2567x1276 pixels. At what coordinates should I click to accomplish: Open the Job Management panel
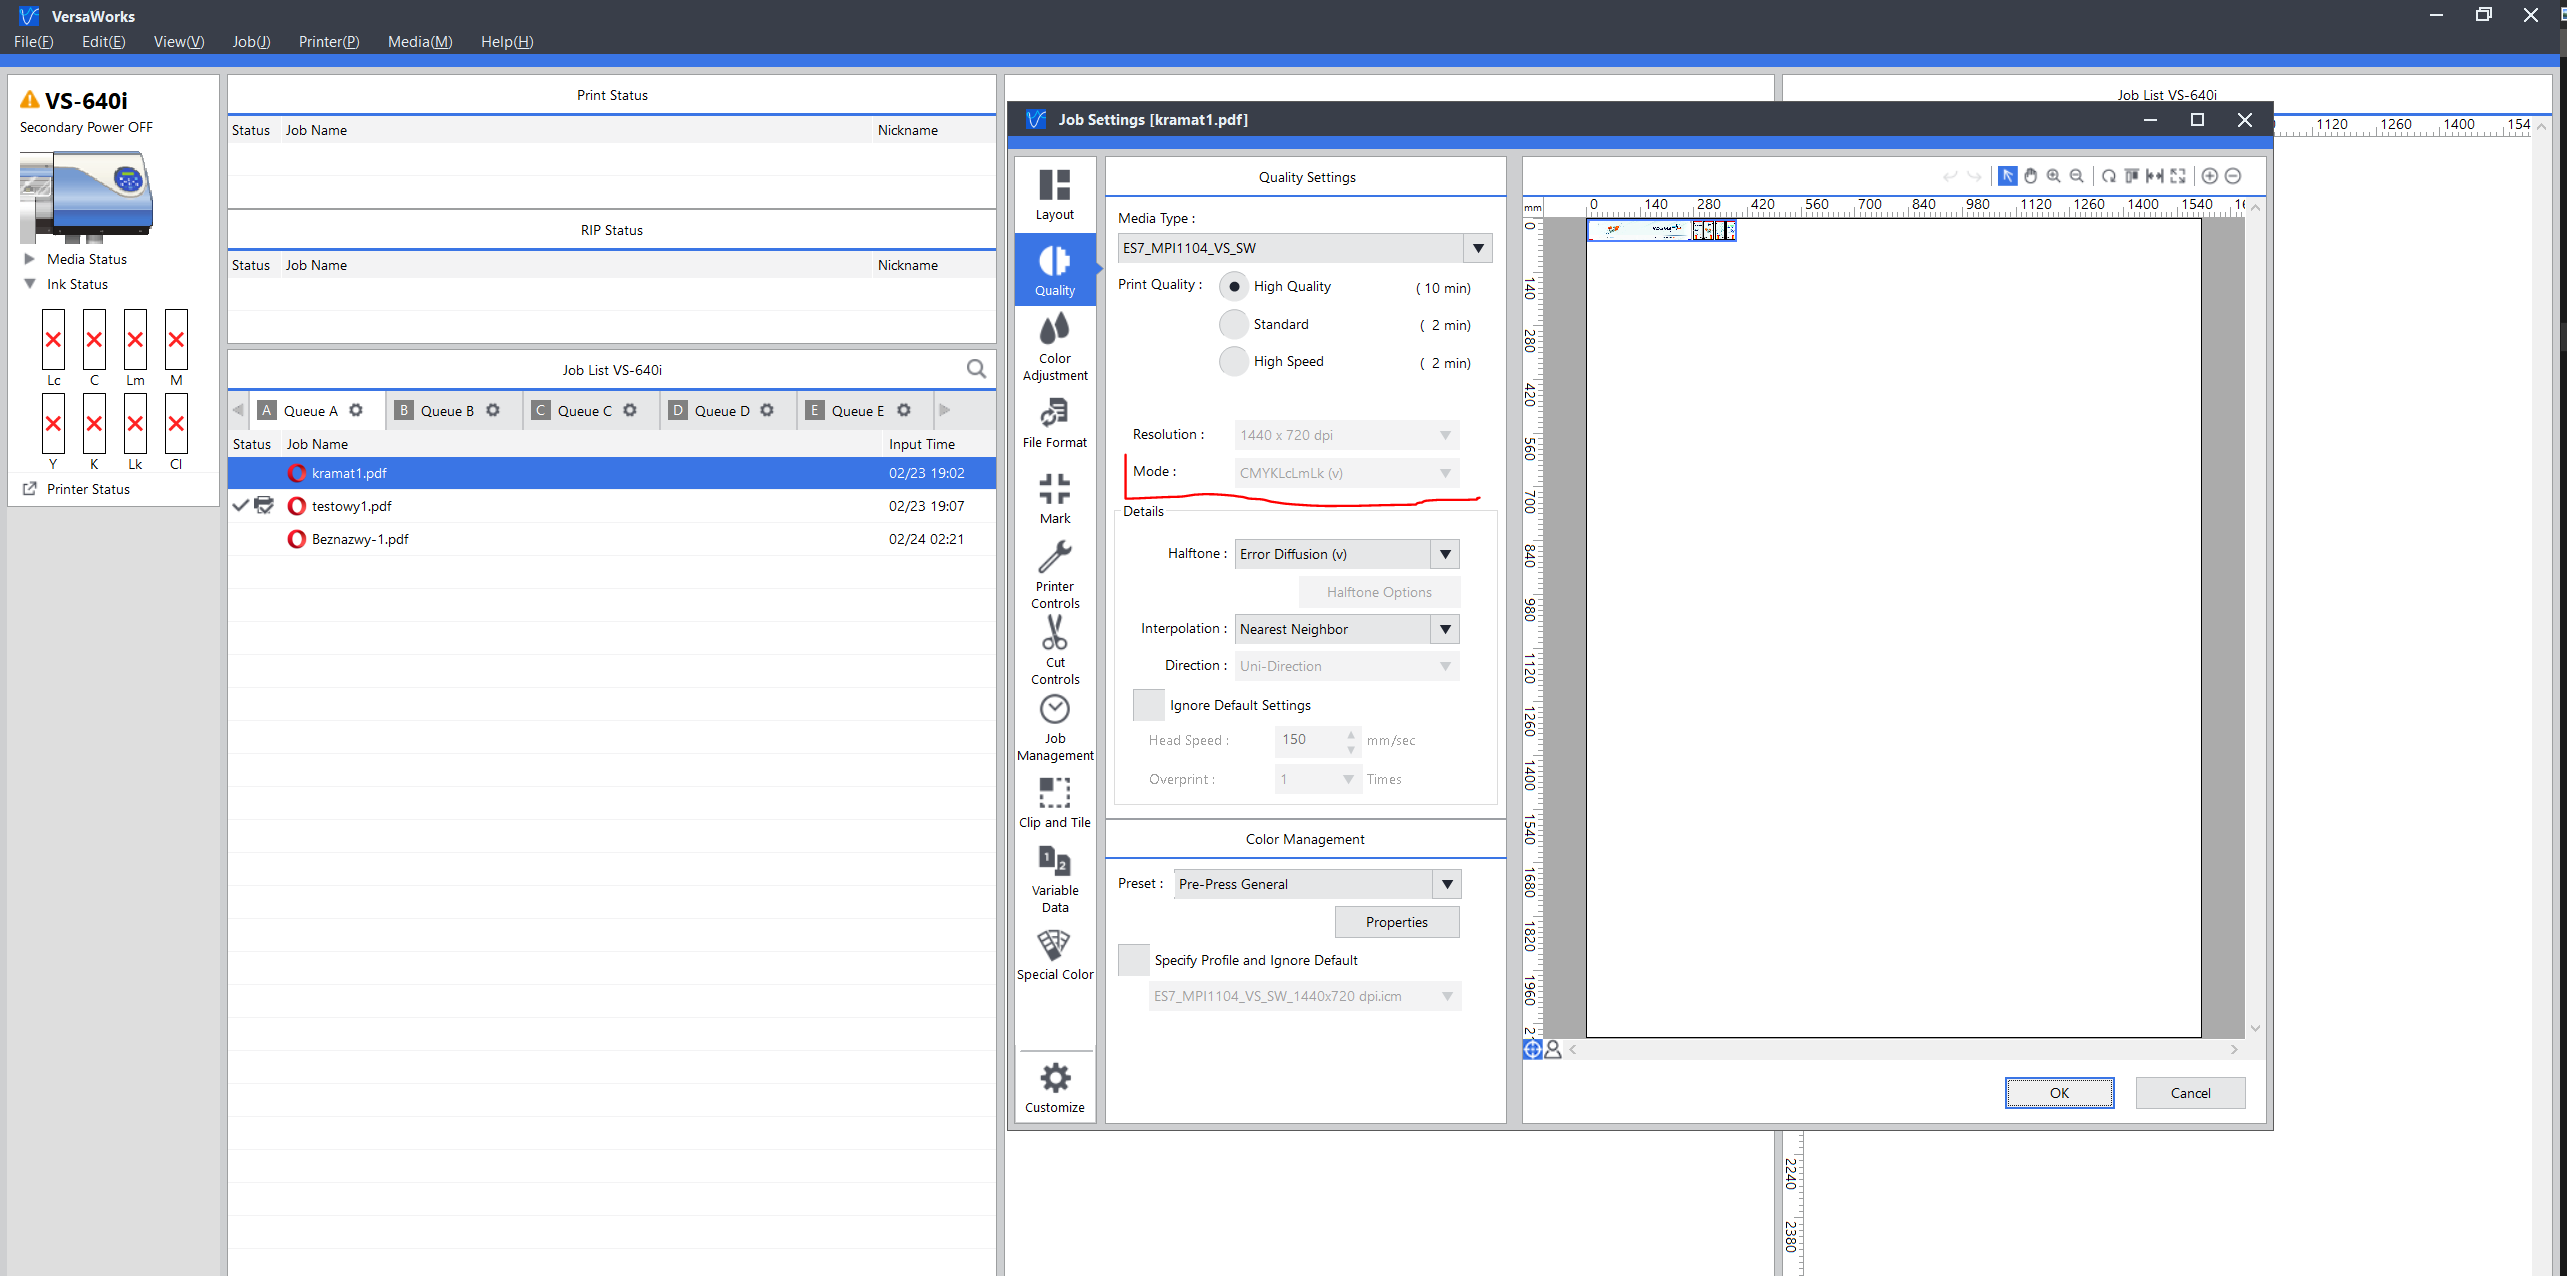tap(1054, 727)
